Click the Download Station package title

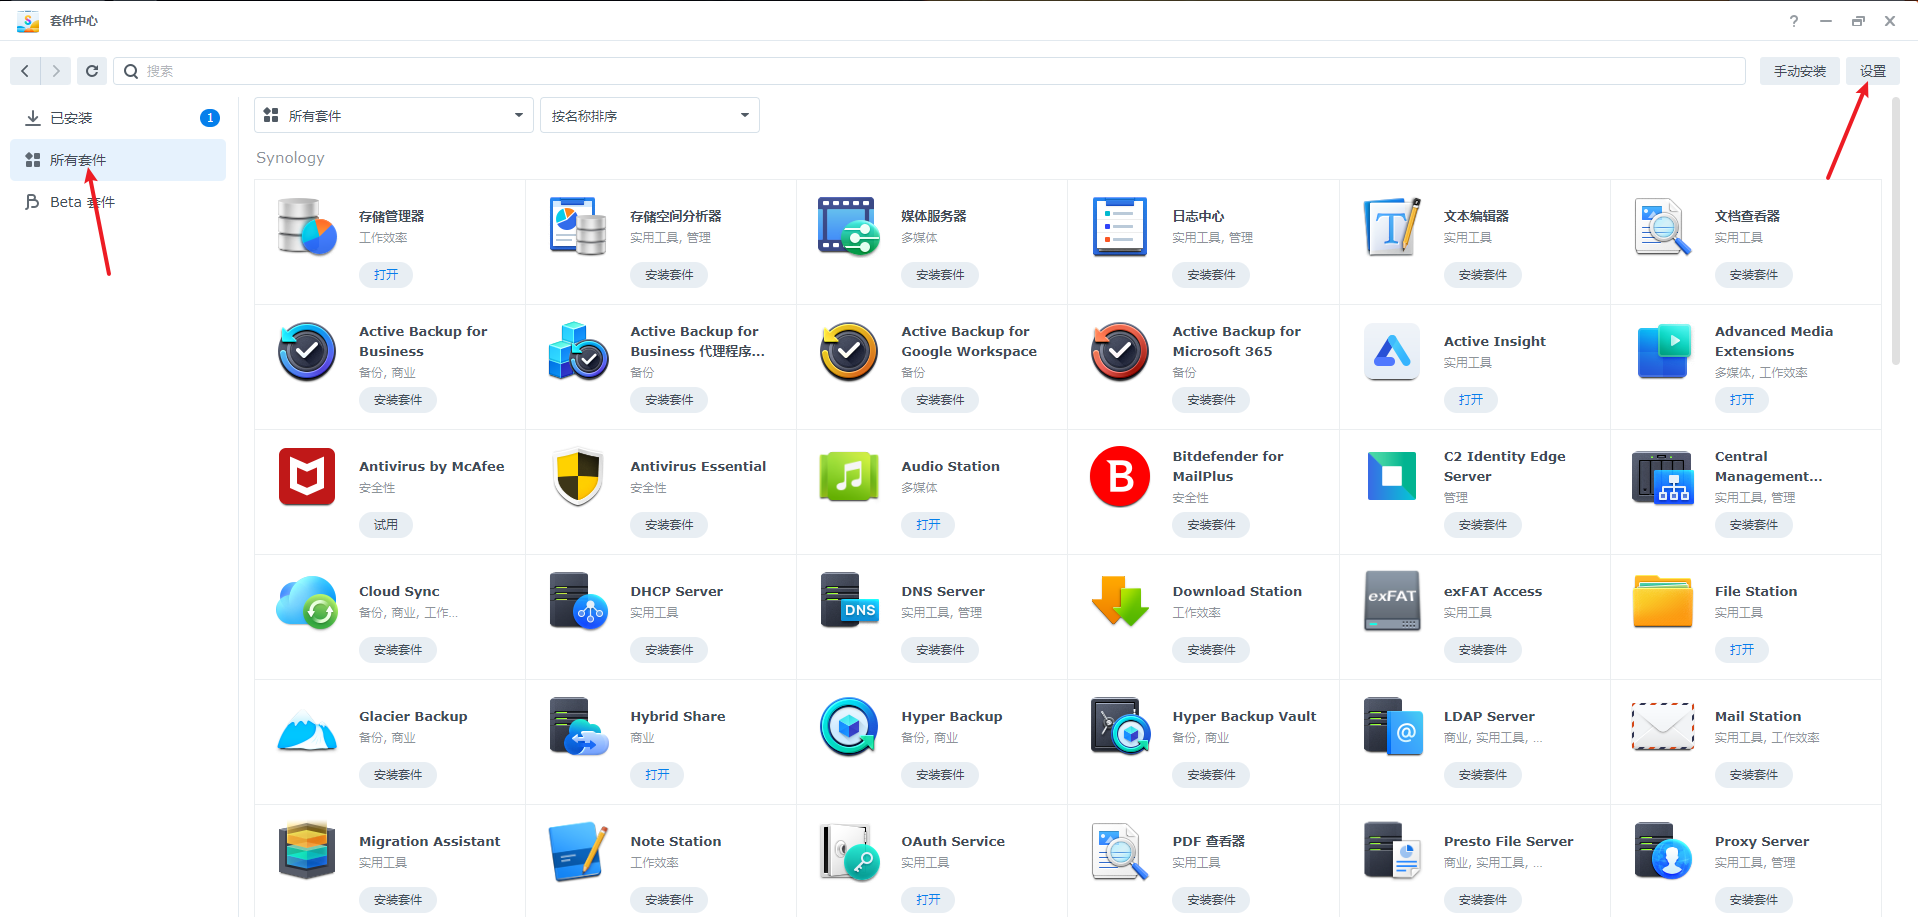pyautogui.click(x=1237, y=591)
